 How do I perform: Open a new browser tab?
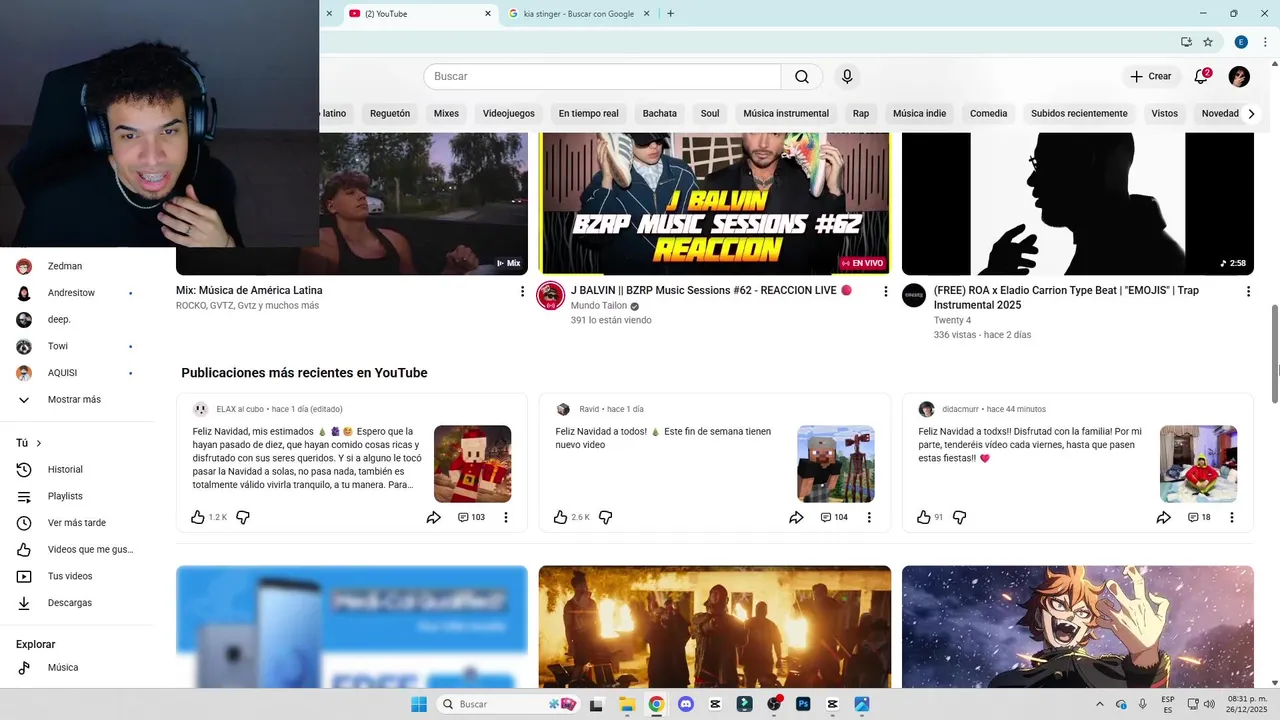(x=670, y=14)
